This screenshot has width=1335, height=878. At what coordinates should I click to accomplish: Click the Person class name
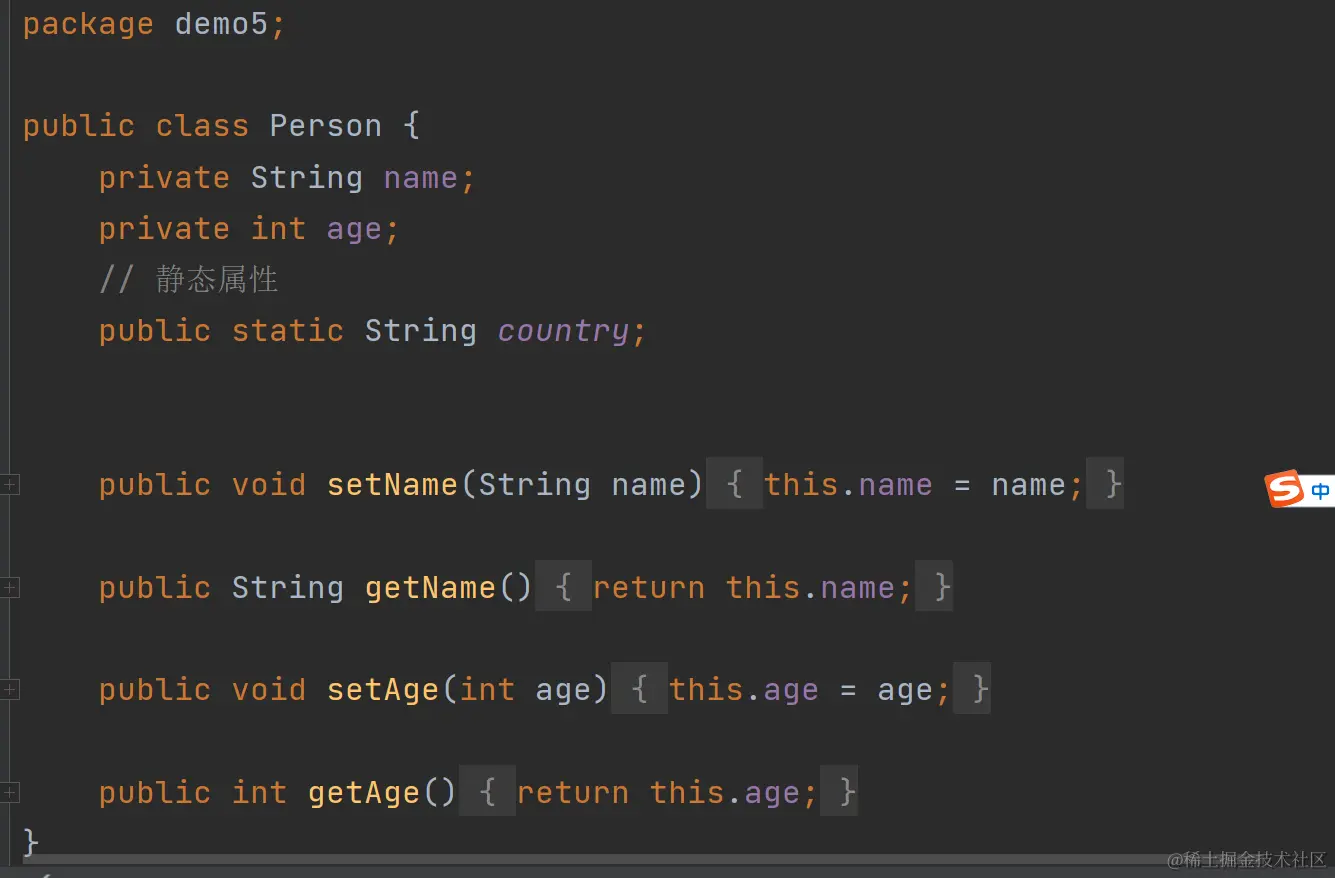tap(325, 126)
